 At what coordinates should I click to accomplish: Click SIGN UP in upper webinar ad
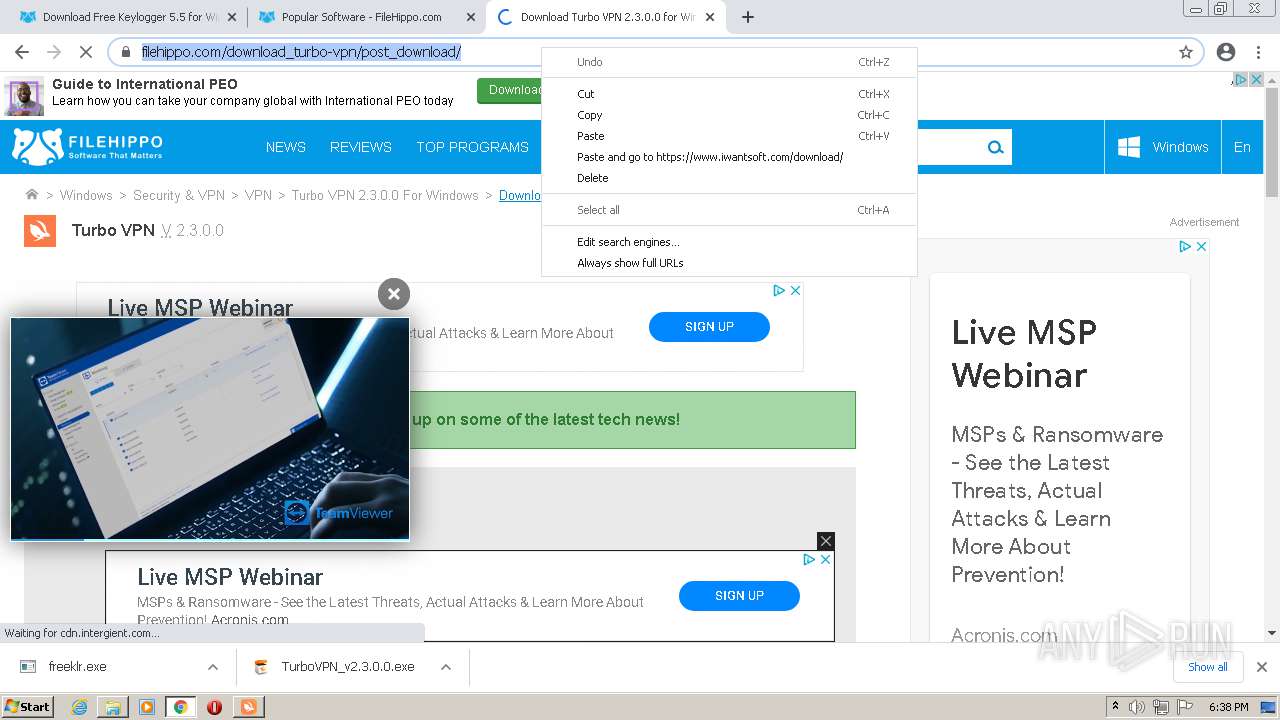[x=709, y=327]
